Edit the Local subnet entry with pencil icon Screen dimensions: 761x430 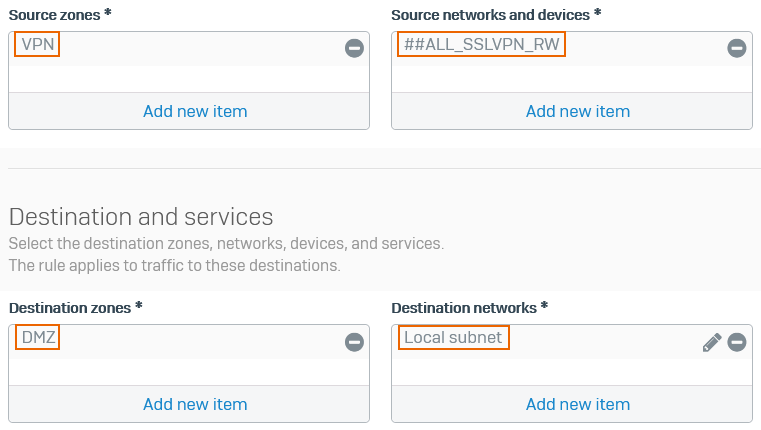(x=711, y=342)
